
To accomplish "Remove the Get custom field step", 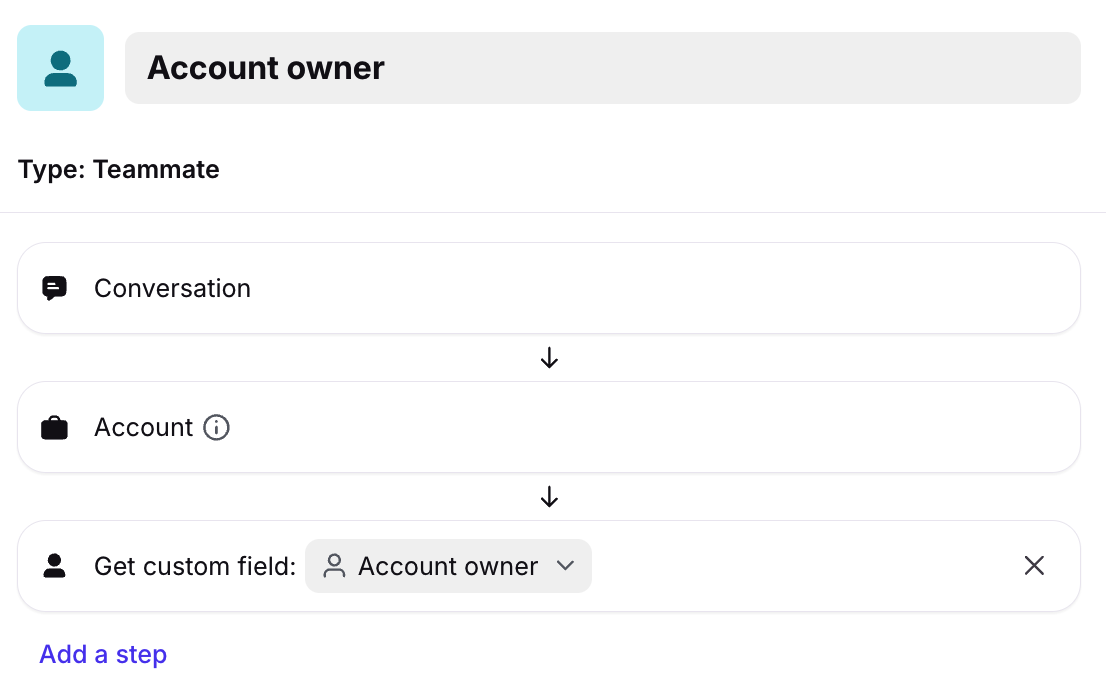I will click(1034, 566).
